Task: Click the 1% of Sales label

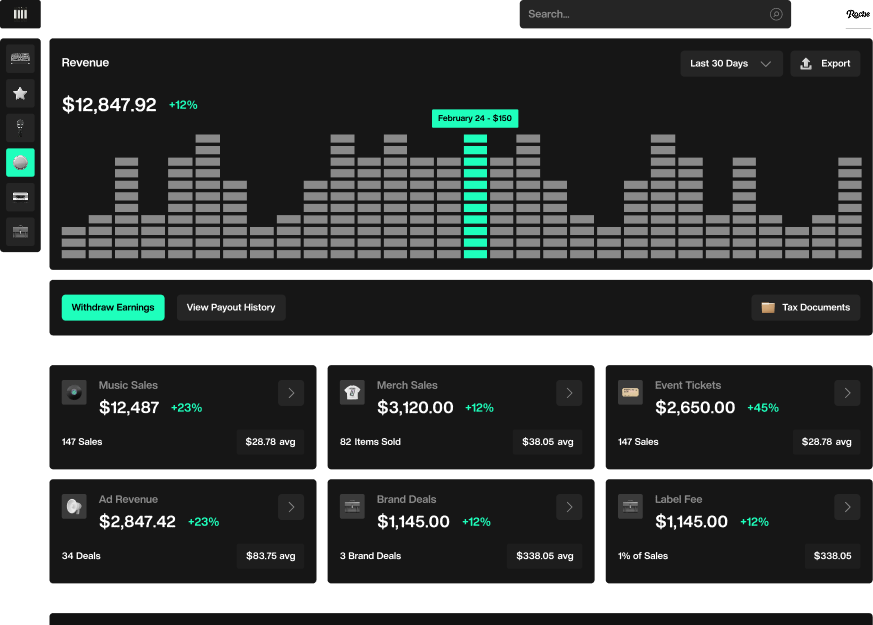Action: [x=643, y=556]
